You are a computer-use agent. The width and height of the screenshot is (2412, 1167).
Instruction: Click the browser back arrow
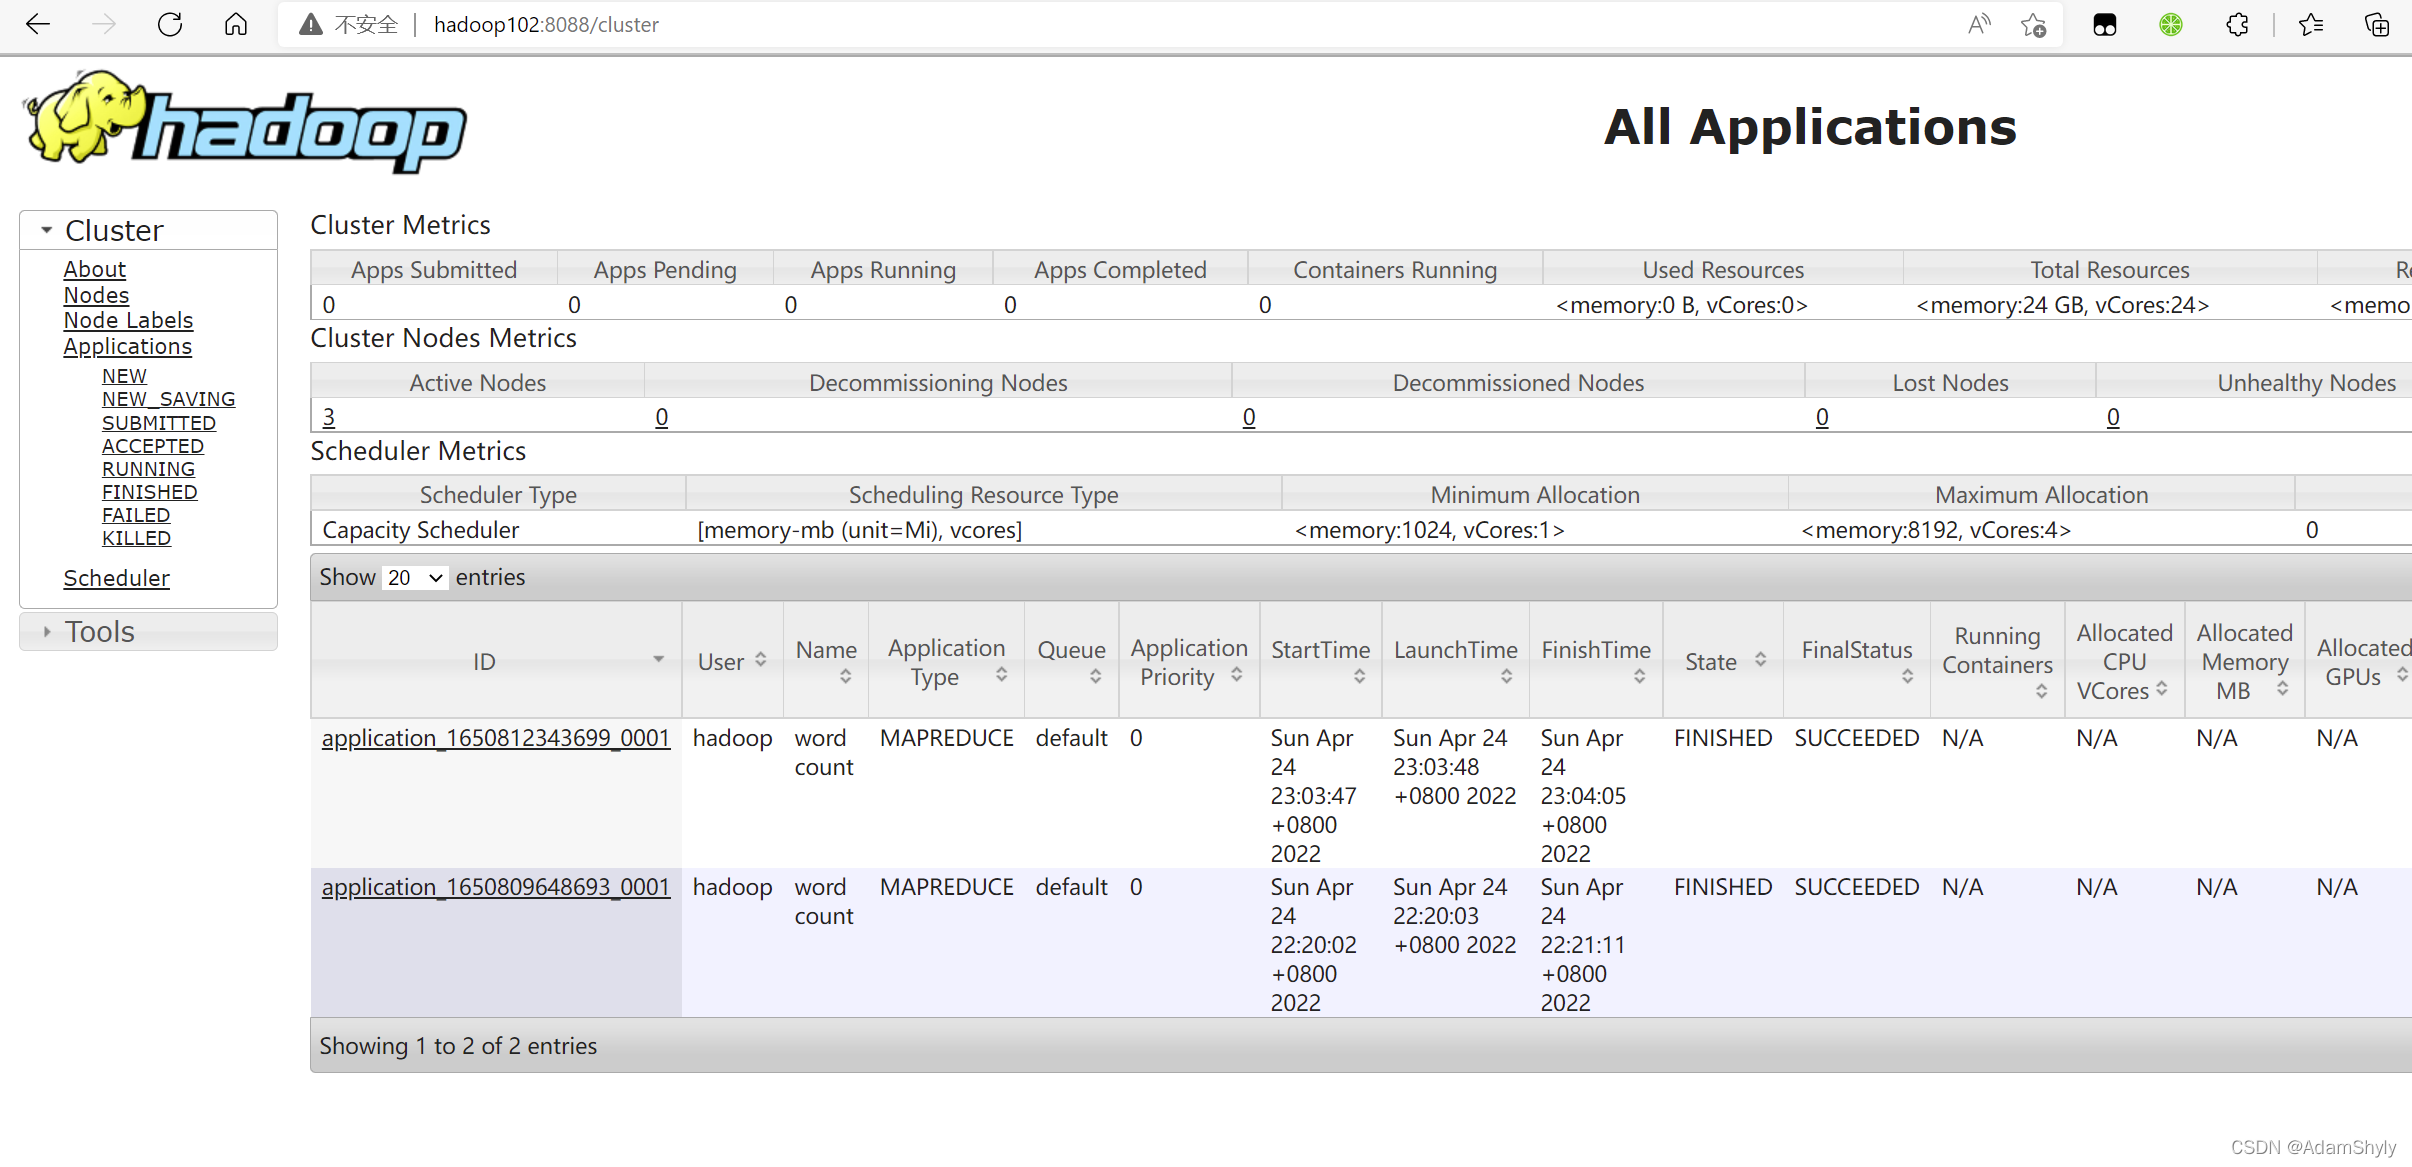(x=38, y=24)
